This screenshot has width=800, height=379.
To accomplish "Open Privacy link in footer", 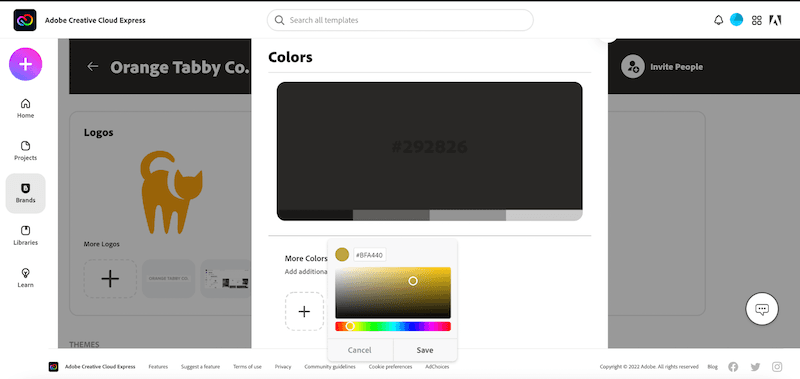I will (x=283, y=367).
